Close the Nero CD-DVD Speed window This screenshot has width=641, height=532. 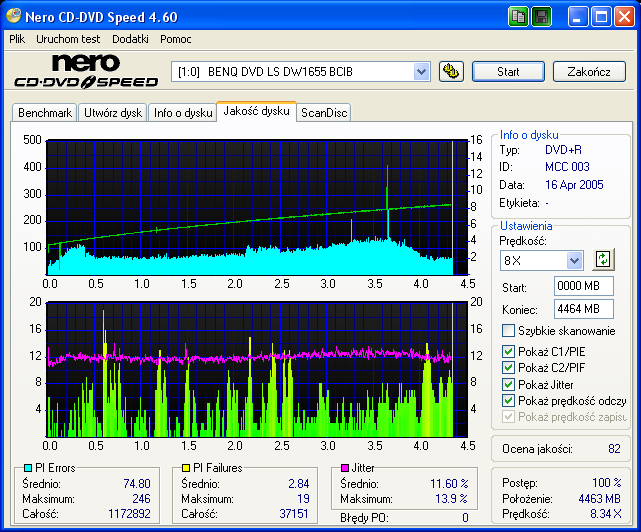(624, 17)
